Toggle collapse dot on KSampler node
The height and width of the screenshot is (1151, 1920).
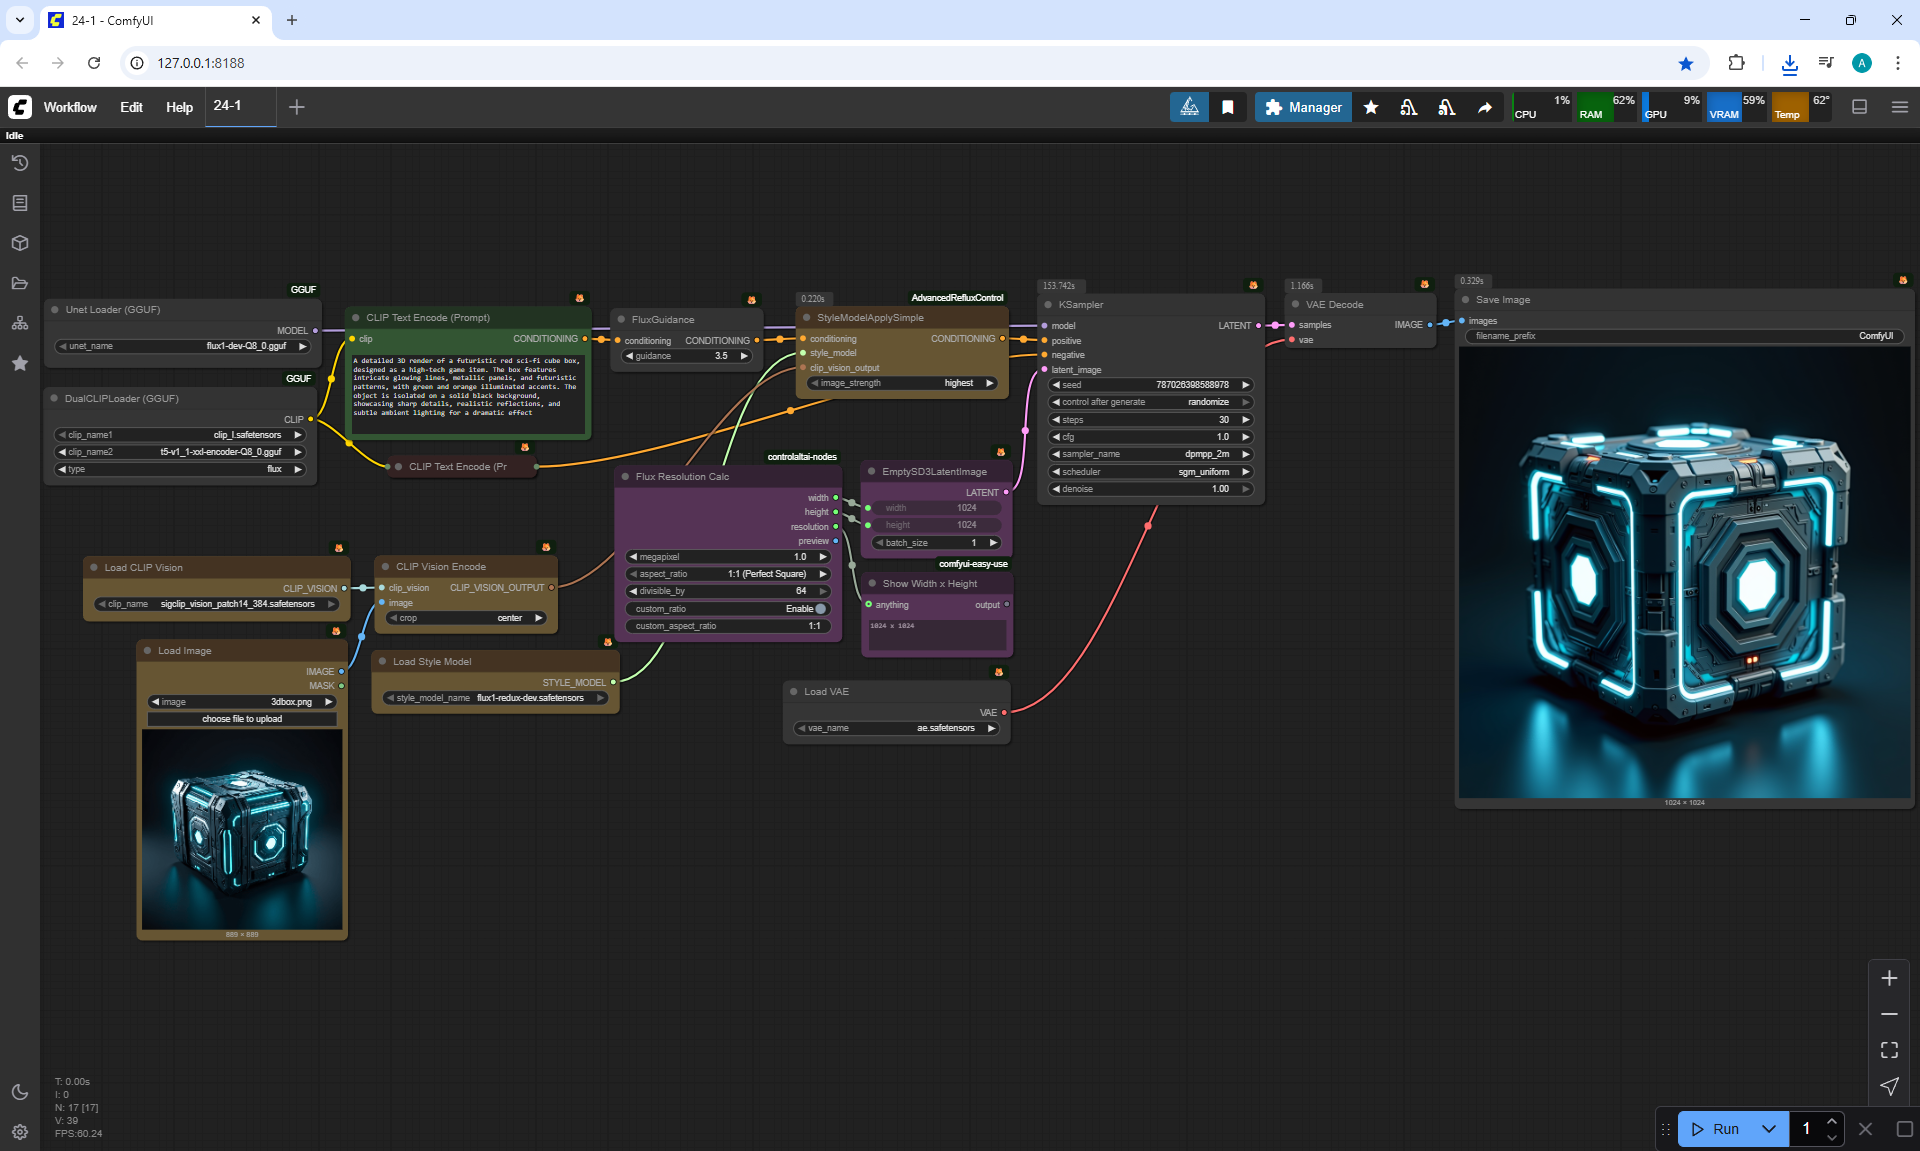[x=1048, y=305]
